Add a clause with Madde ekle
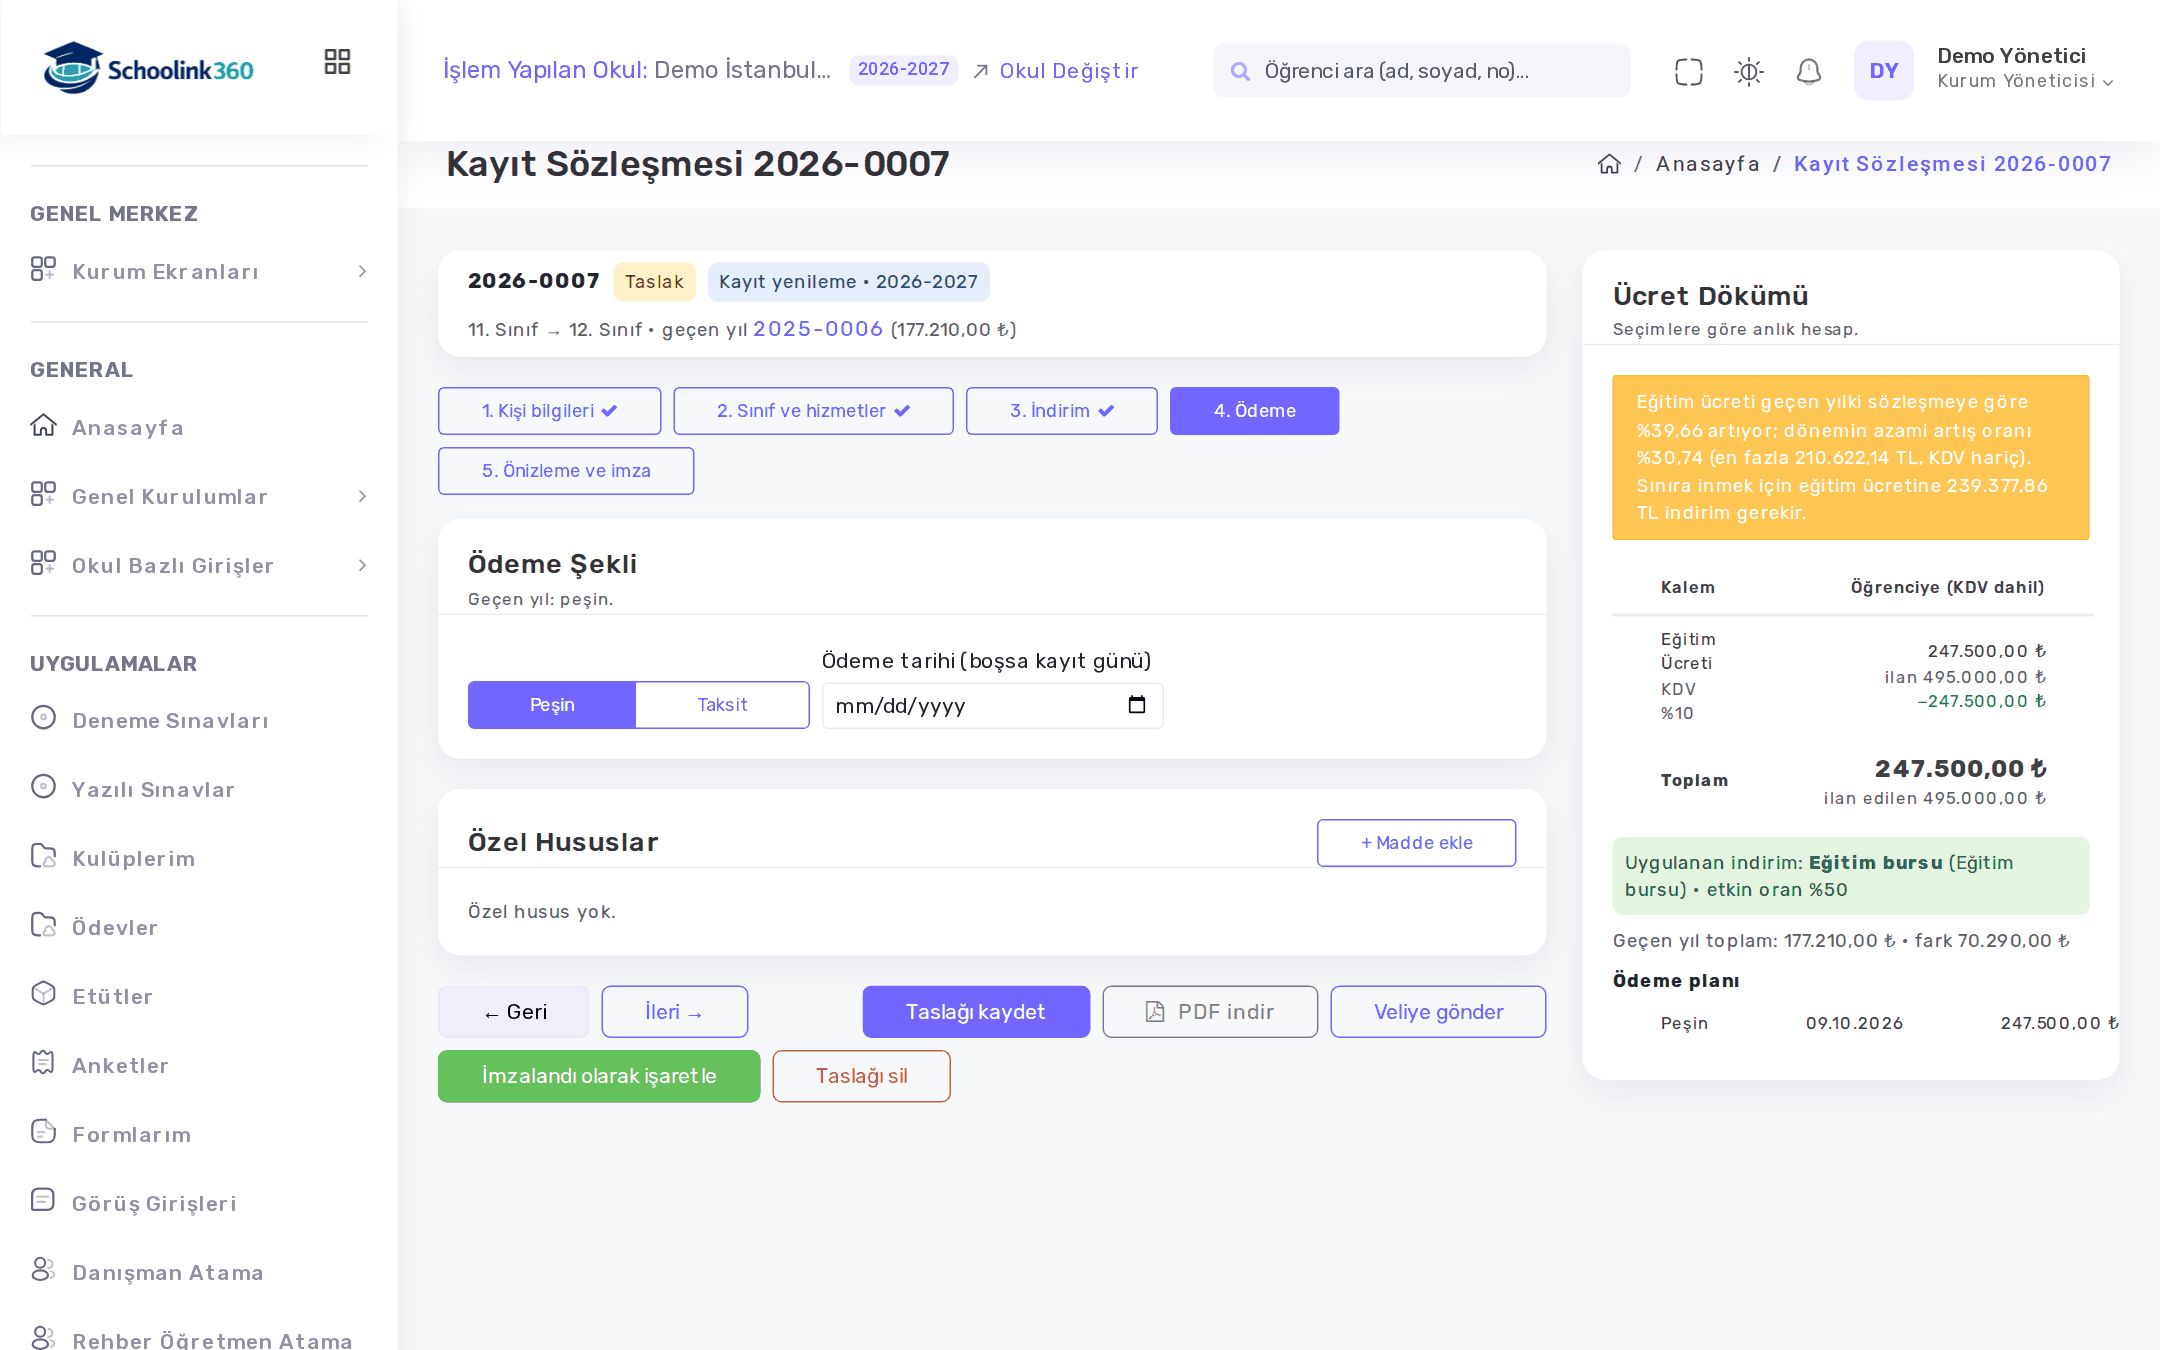Screen dimensions: 2160x1350 click(x=1416, y=843)
